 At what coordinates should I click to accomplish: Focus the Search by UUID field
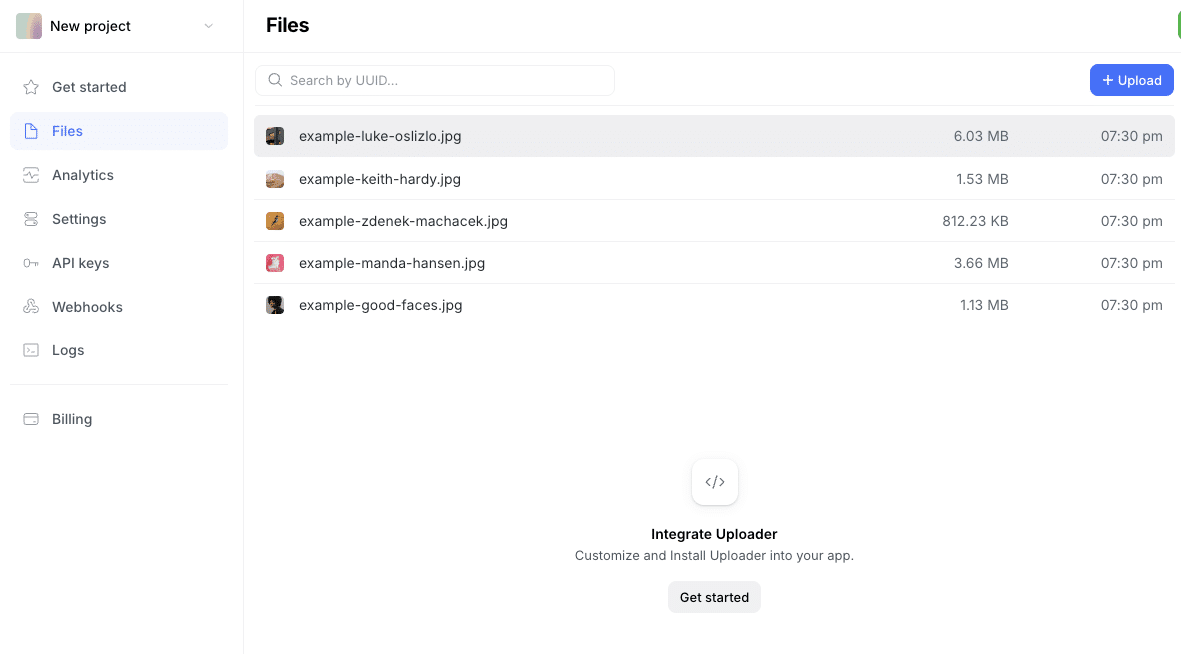click(x=435, y=80)
